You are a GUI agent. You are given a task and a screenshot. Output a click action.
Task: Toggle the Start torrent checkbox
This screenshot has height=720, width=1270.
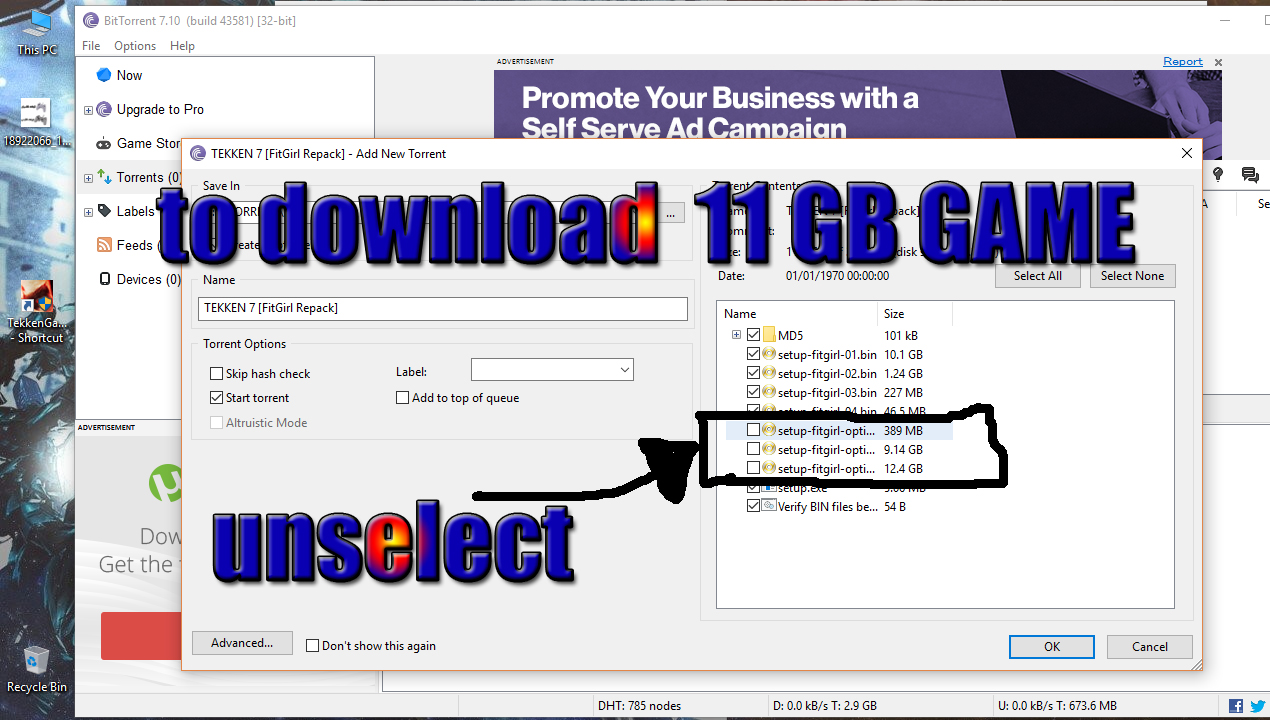pyautogui.click(x=216, y=398)
